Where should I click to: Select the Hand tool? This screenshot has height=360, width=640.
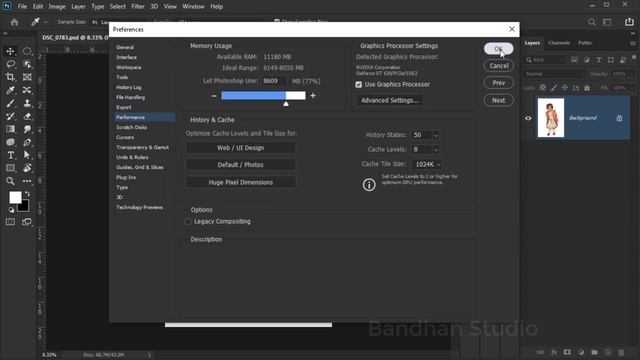pos(27,168)
